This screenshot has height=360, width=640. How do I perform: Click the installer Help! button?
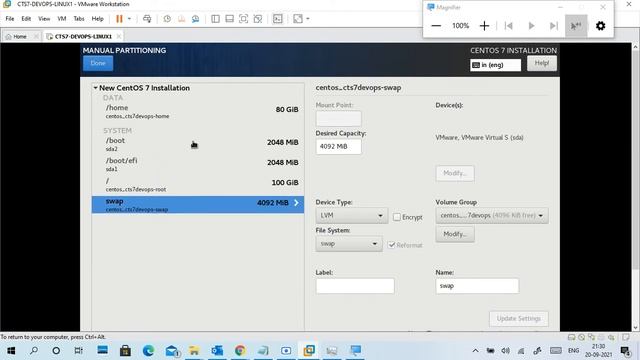tap(542, 63)
